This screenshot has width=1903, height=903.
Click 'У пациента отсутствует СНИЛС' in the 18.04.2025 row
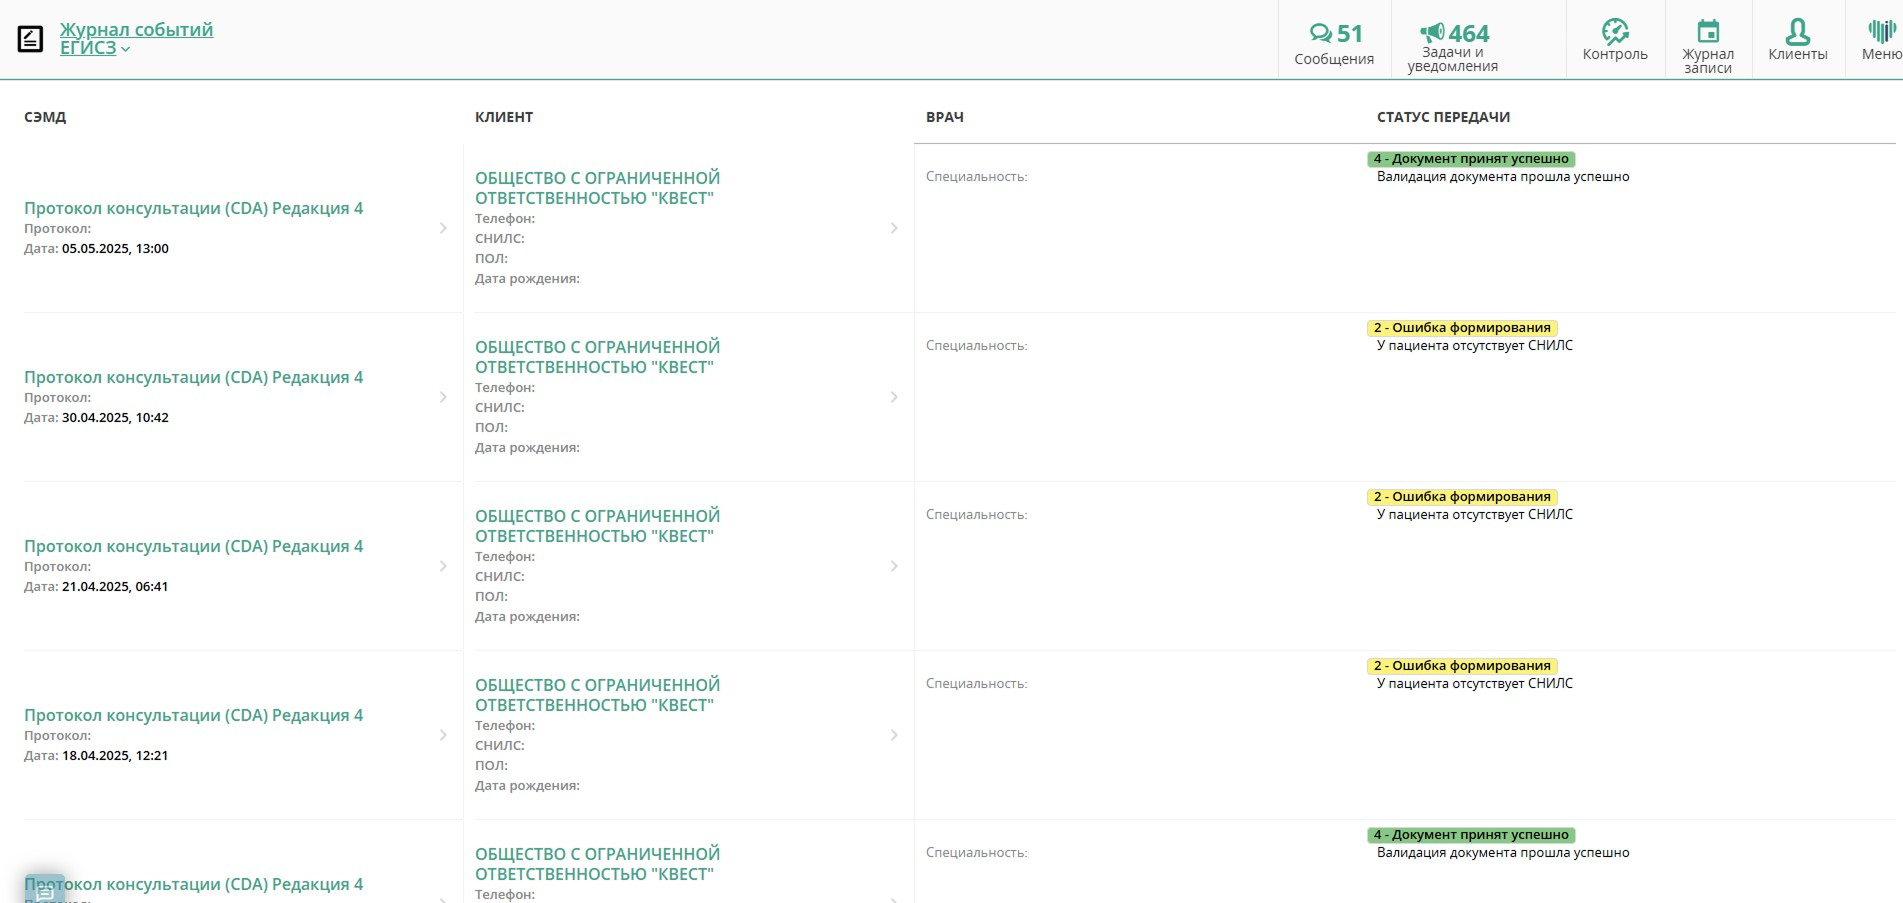[1475, 684]
